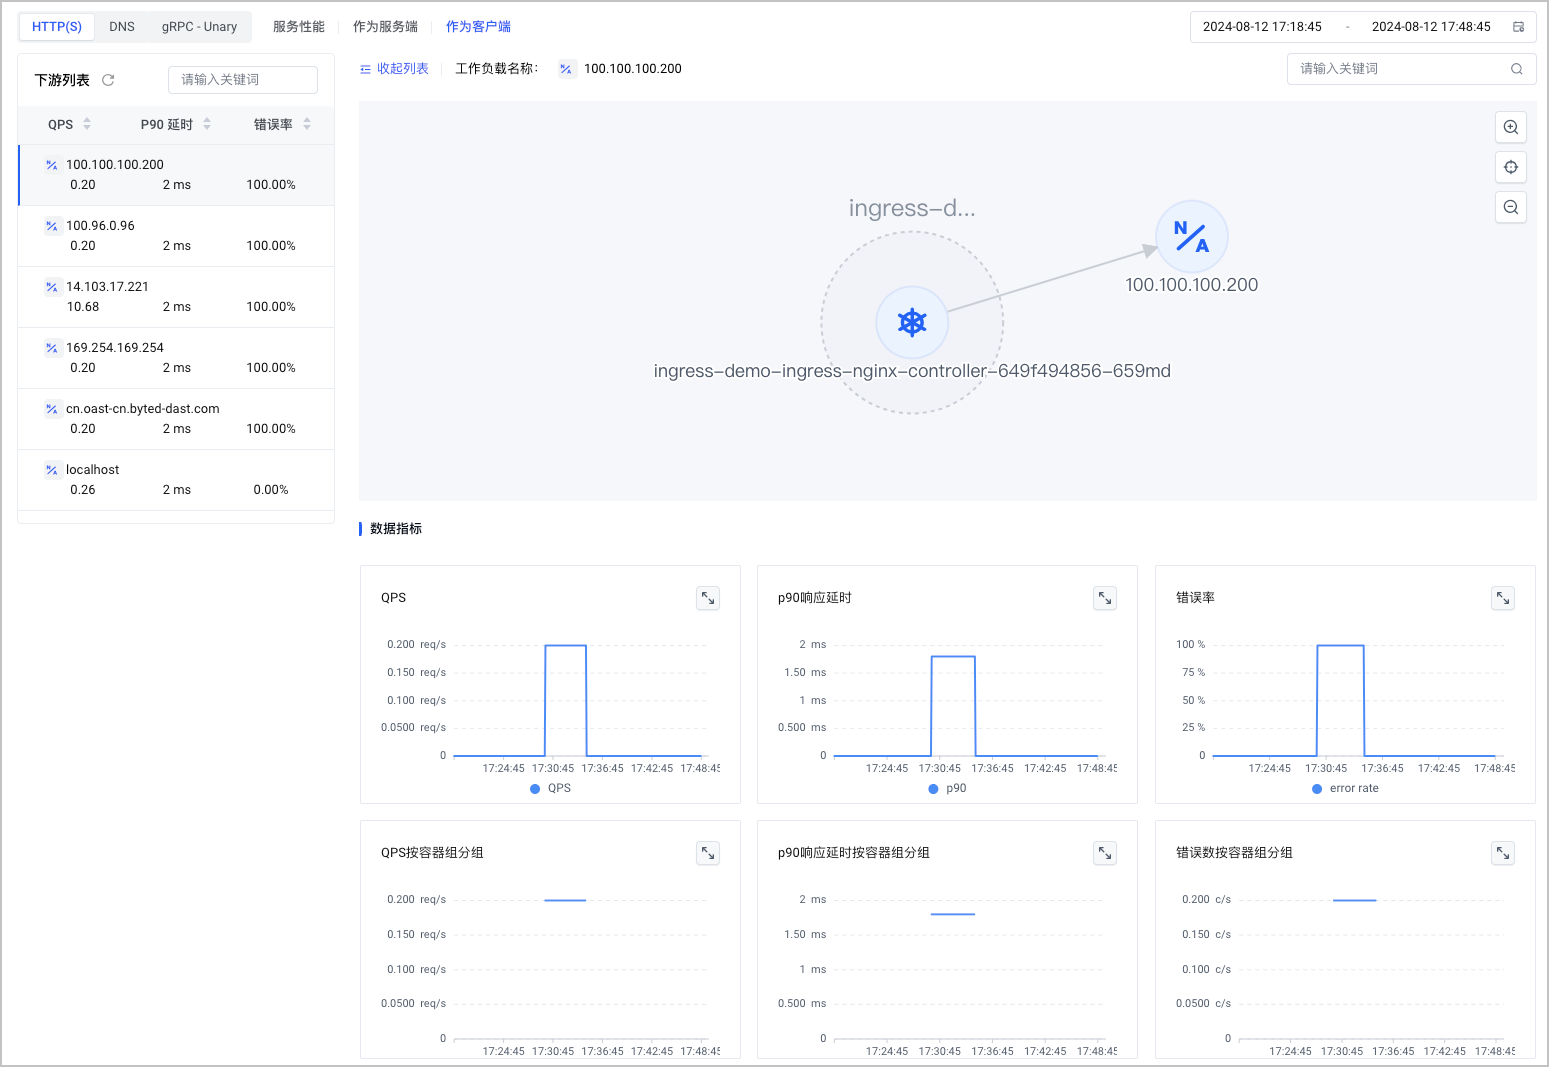Focus the topology keyword search field

1411,69
